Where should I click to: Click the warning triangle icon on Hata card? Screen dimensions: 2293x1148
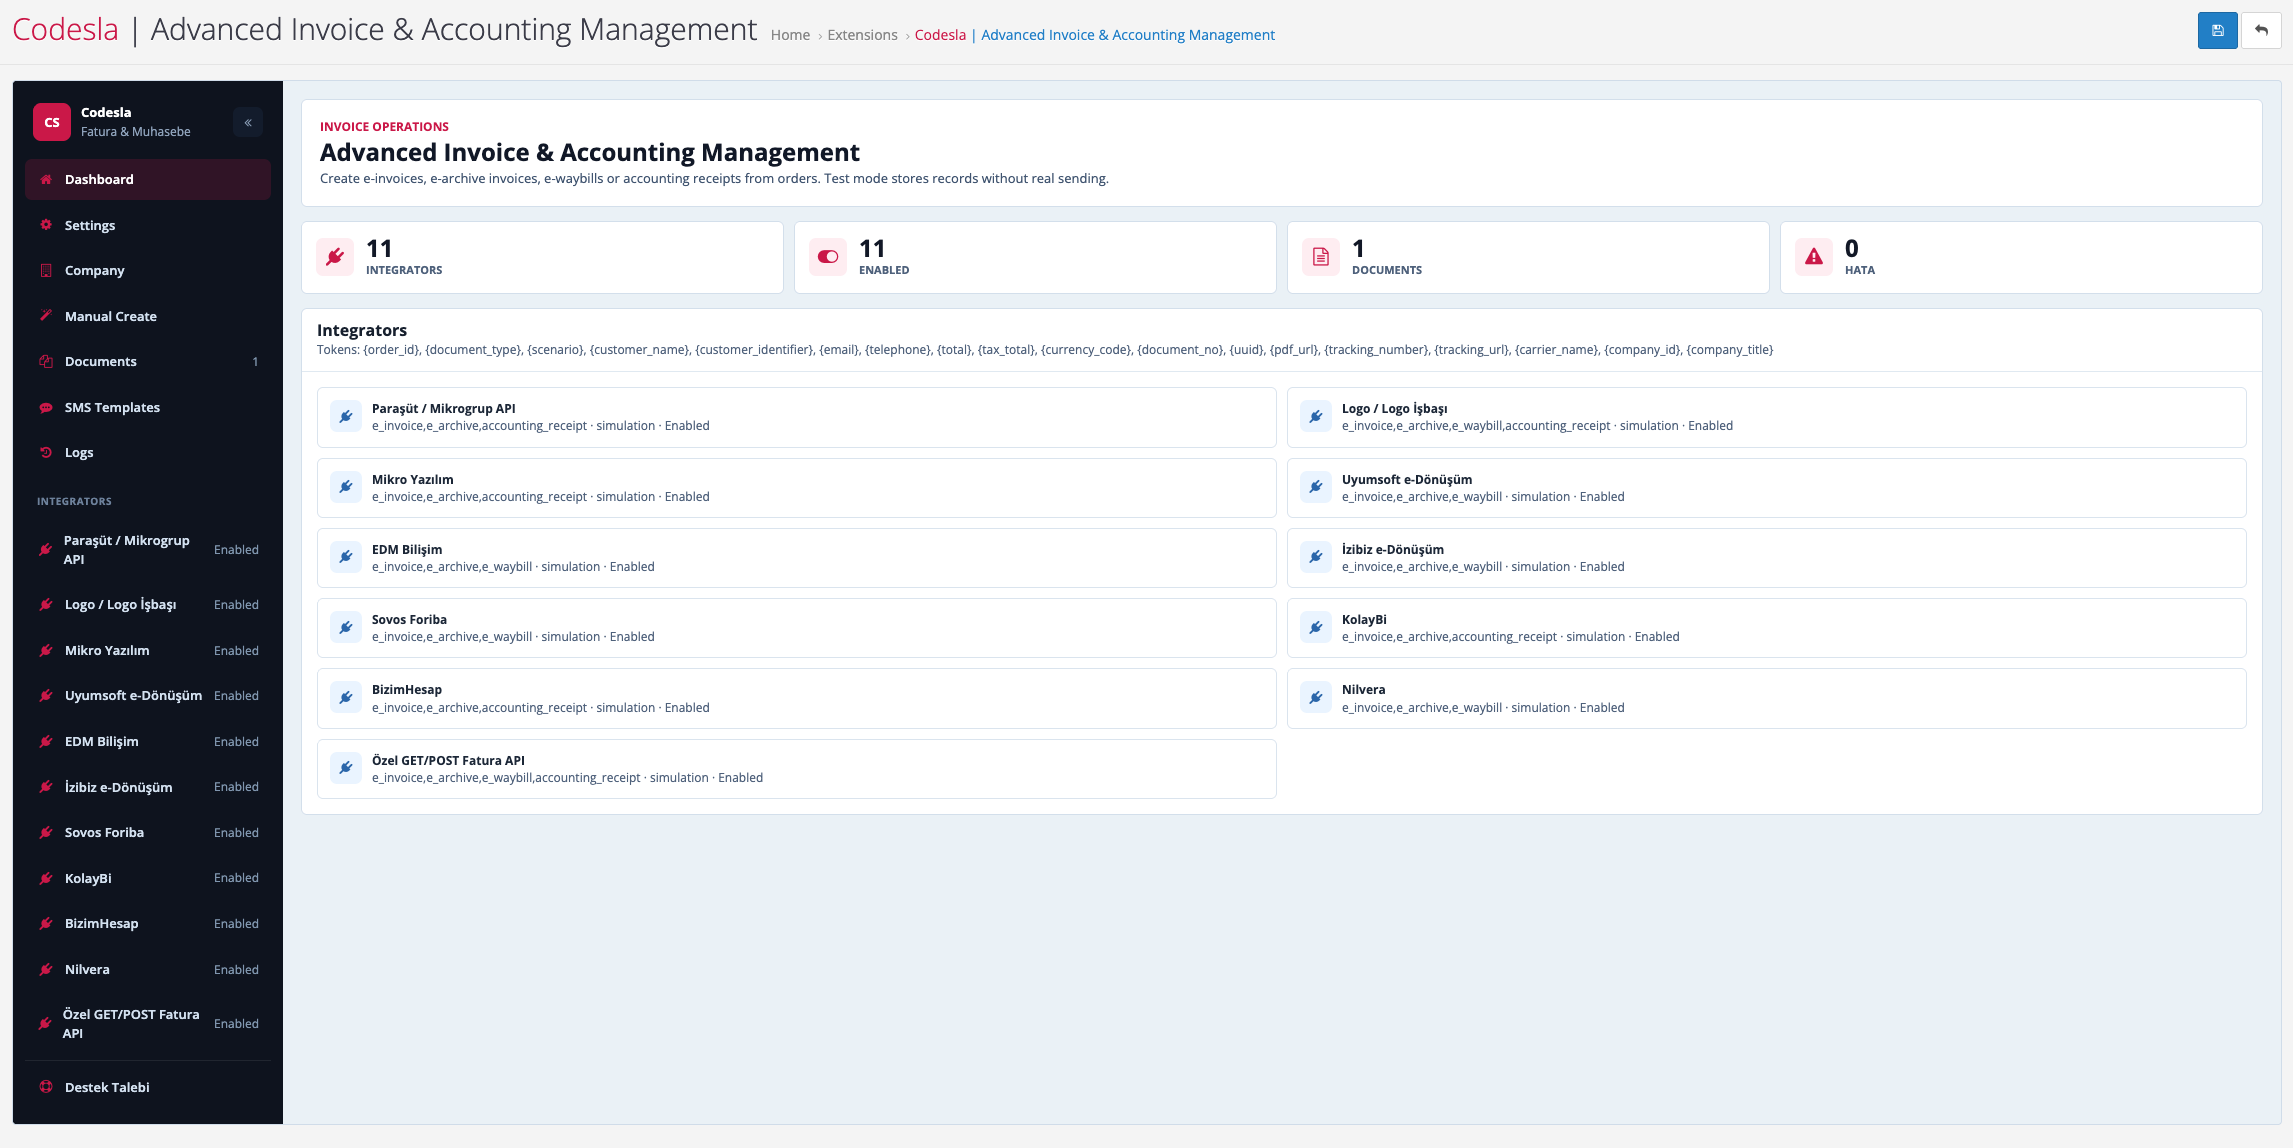pos(1814,257)
